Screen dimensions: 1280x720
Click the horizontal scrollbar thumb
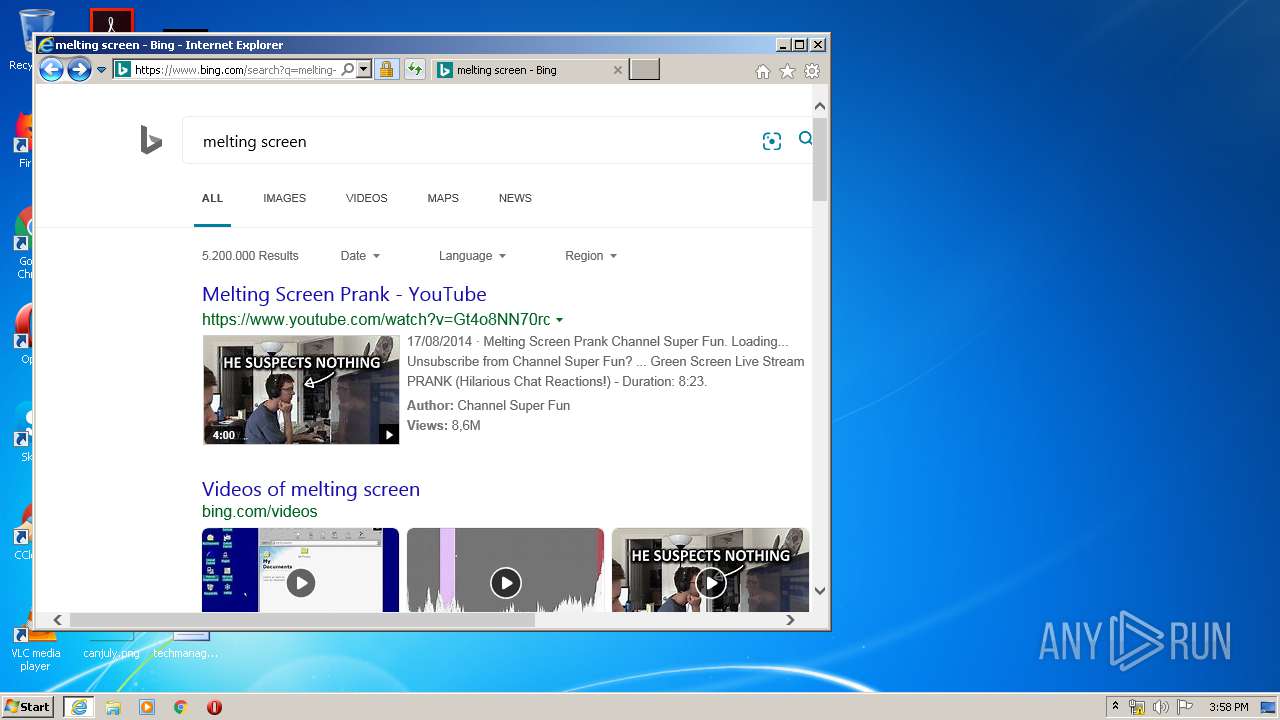[x=302, y=620]
